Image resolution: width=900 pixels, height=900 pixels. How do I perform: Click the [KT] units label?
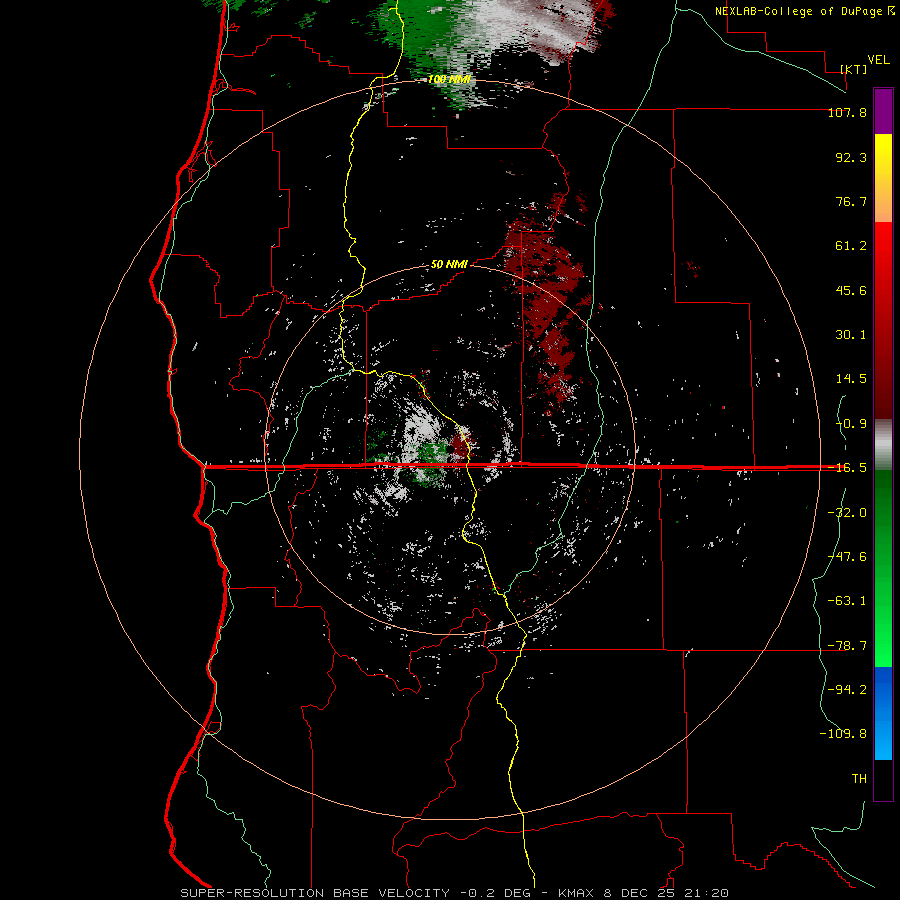point(854,69)
